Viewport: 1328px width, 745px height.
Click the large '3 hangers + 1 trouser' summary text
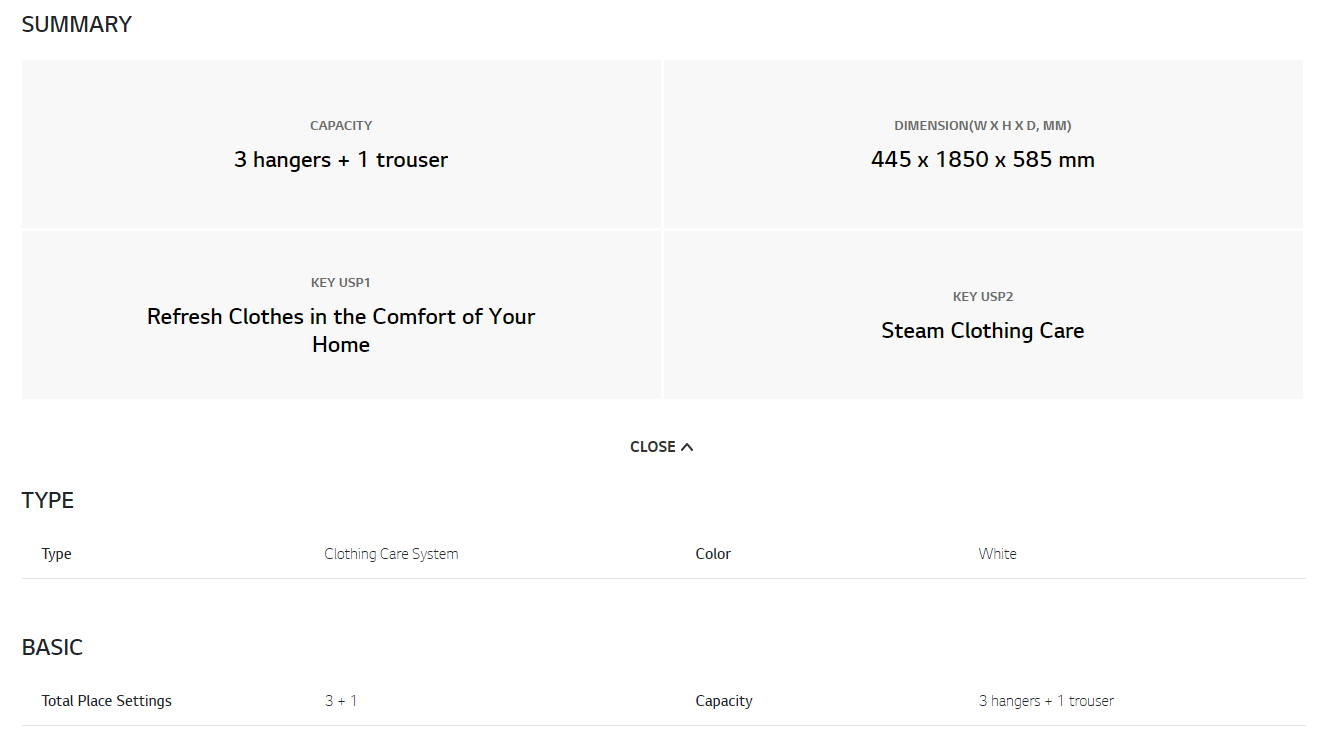click(x=341, y=160)
